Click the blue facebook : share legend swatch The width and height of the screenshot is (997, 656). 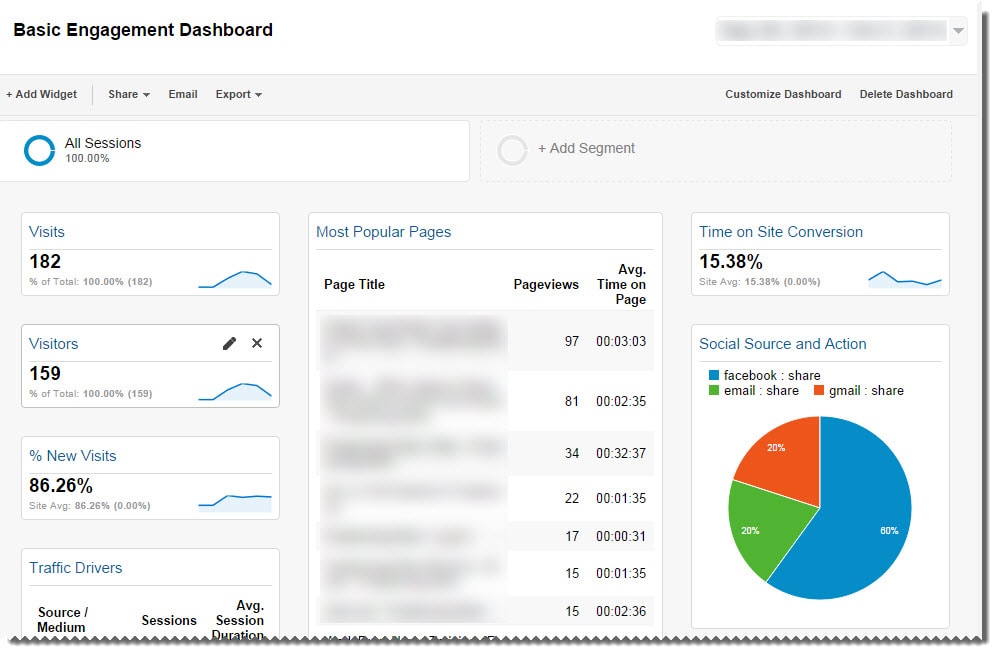tap(714, 375)
